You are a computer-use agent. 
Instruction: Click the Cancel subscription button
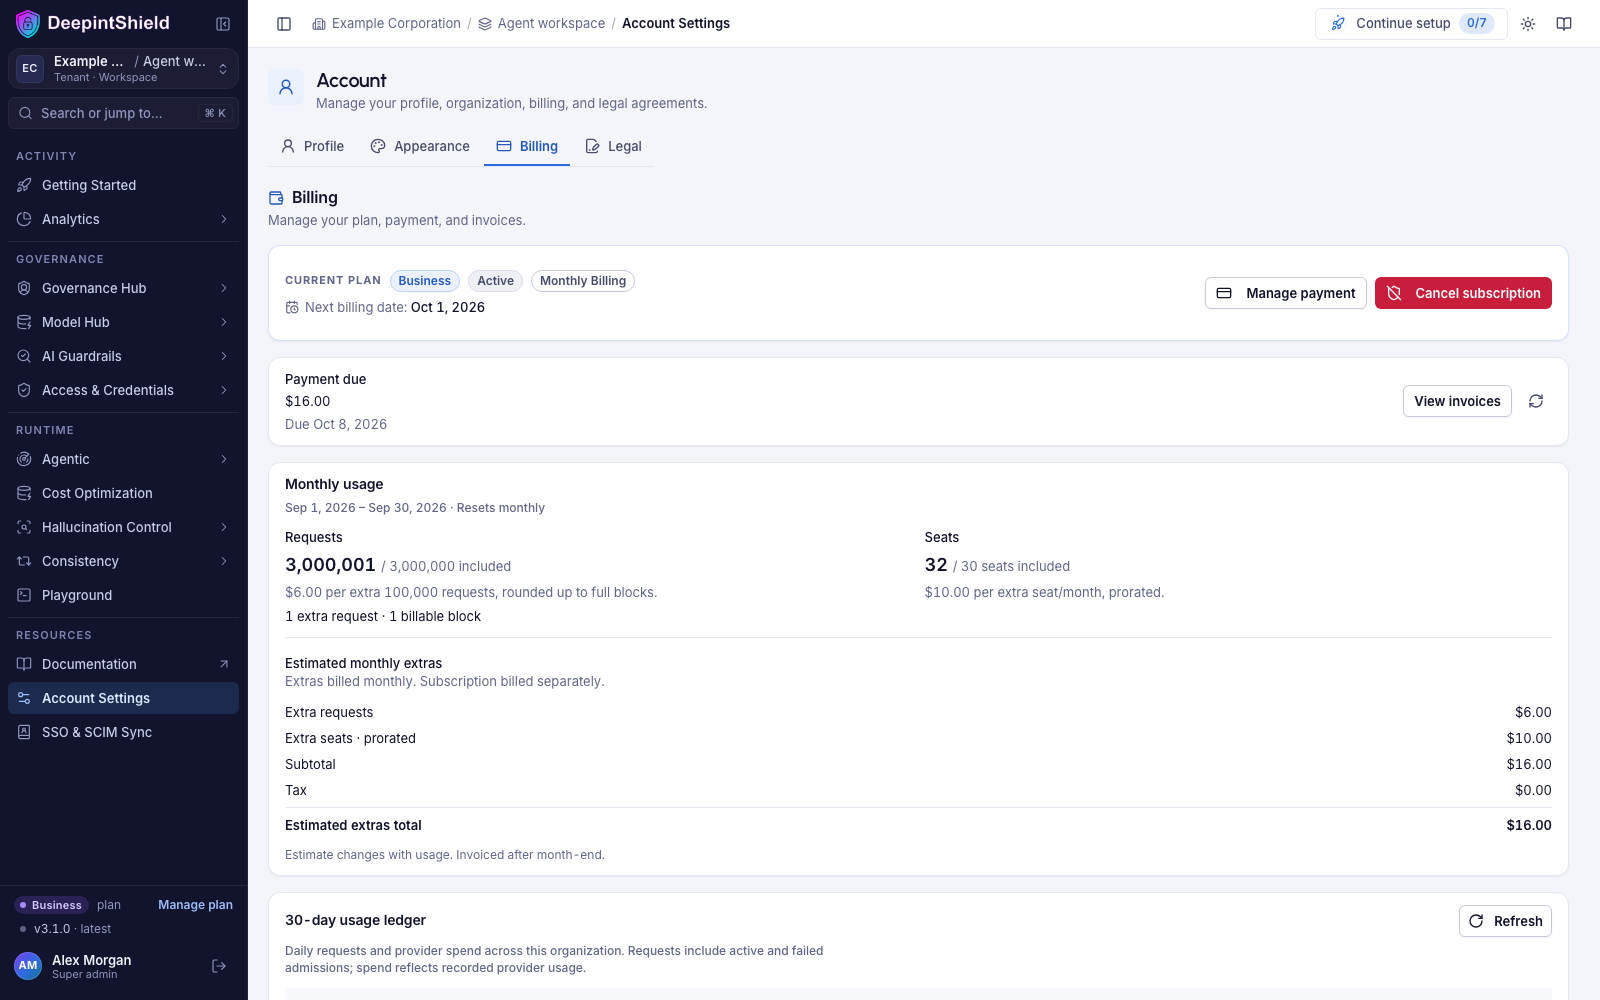(1463, 293)
